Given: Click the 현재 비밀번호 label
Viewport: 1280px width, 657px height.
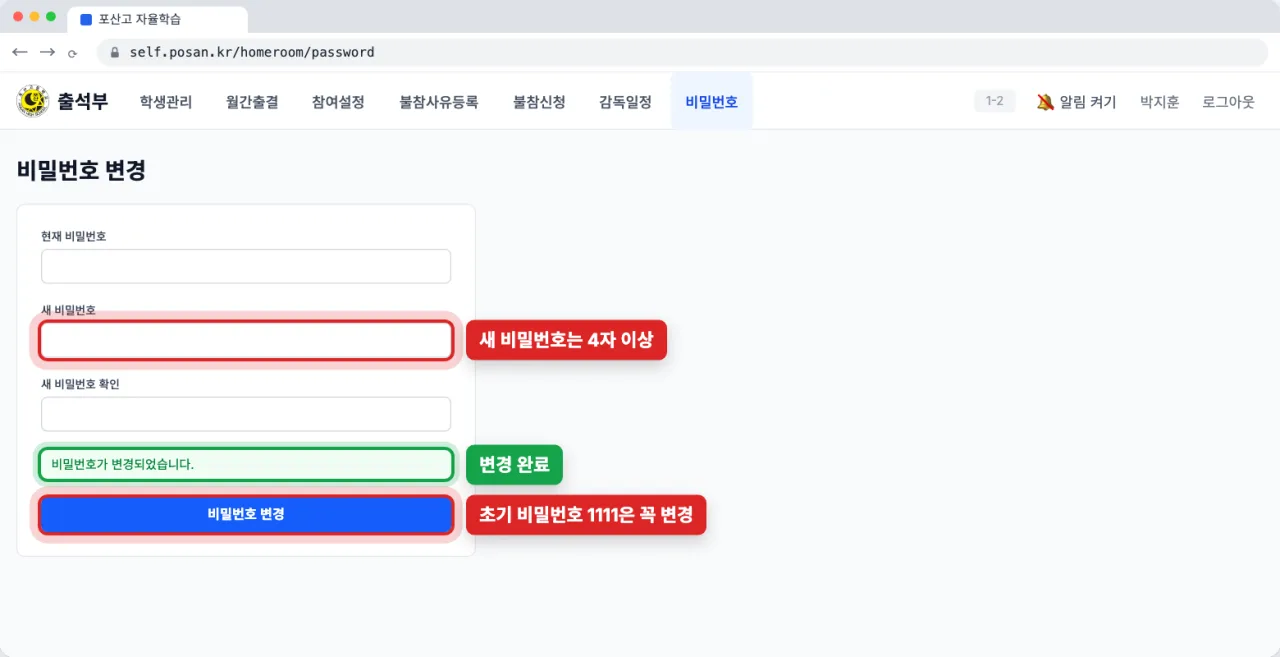Looking at the screenshot, I should pos(74,236).
